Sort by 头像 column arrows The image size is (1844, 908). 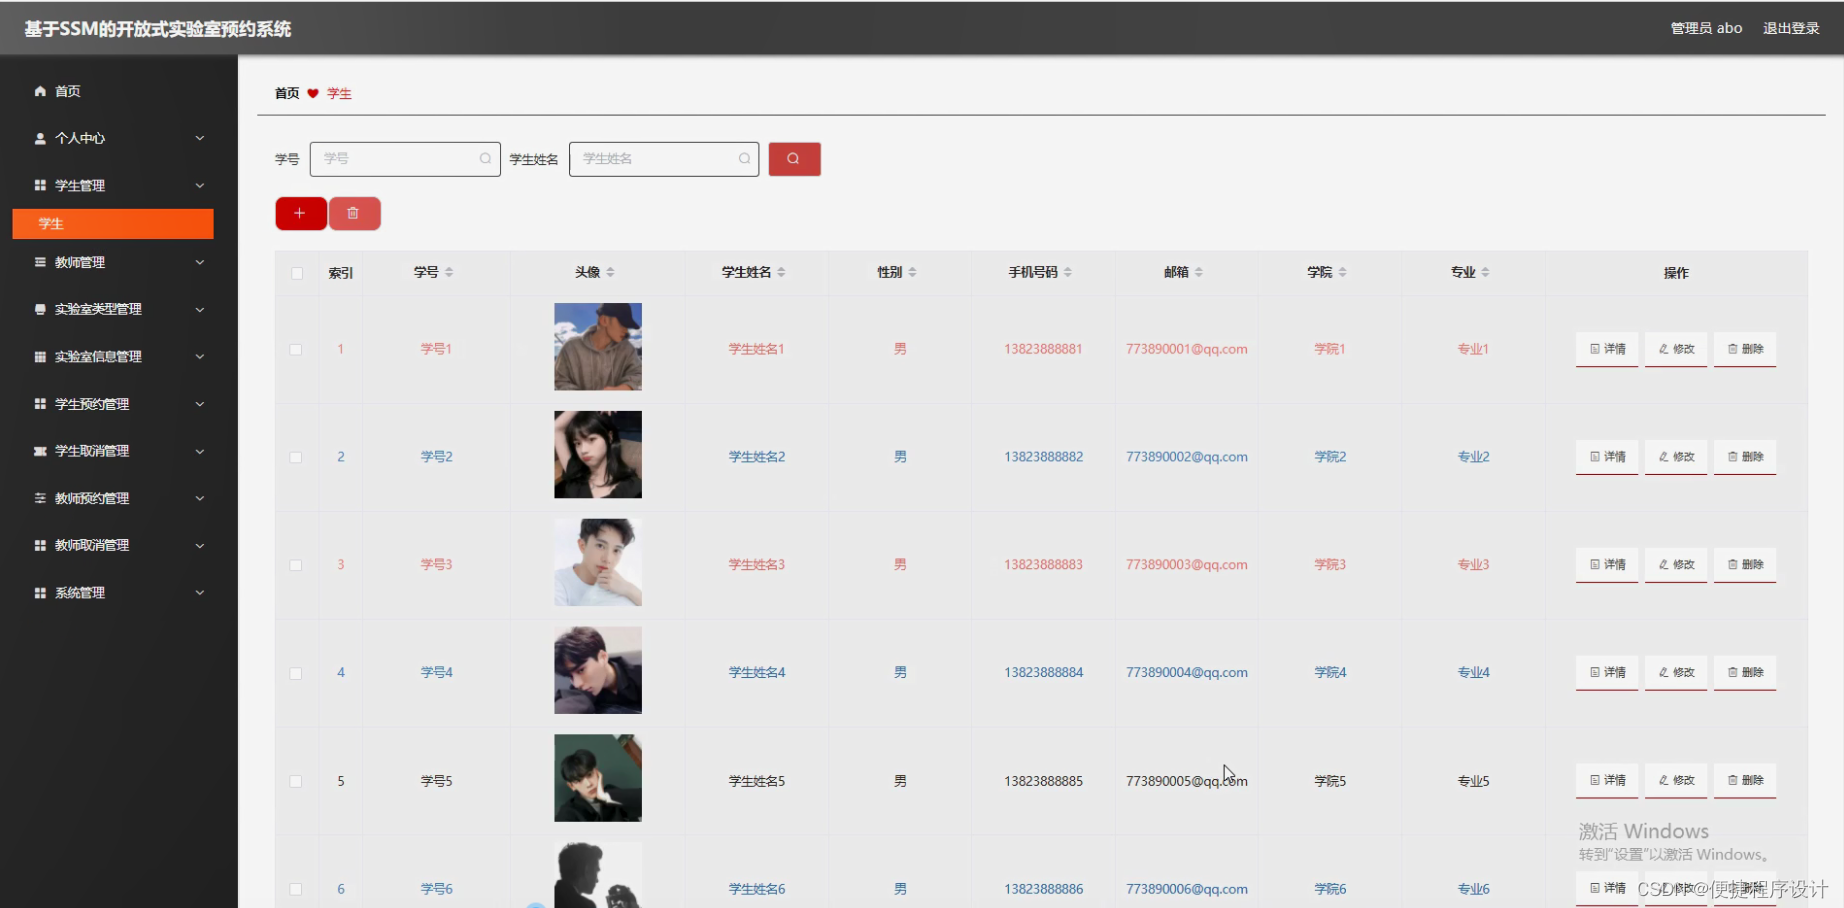pyautogui.click(x=610, y=272)
